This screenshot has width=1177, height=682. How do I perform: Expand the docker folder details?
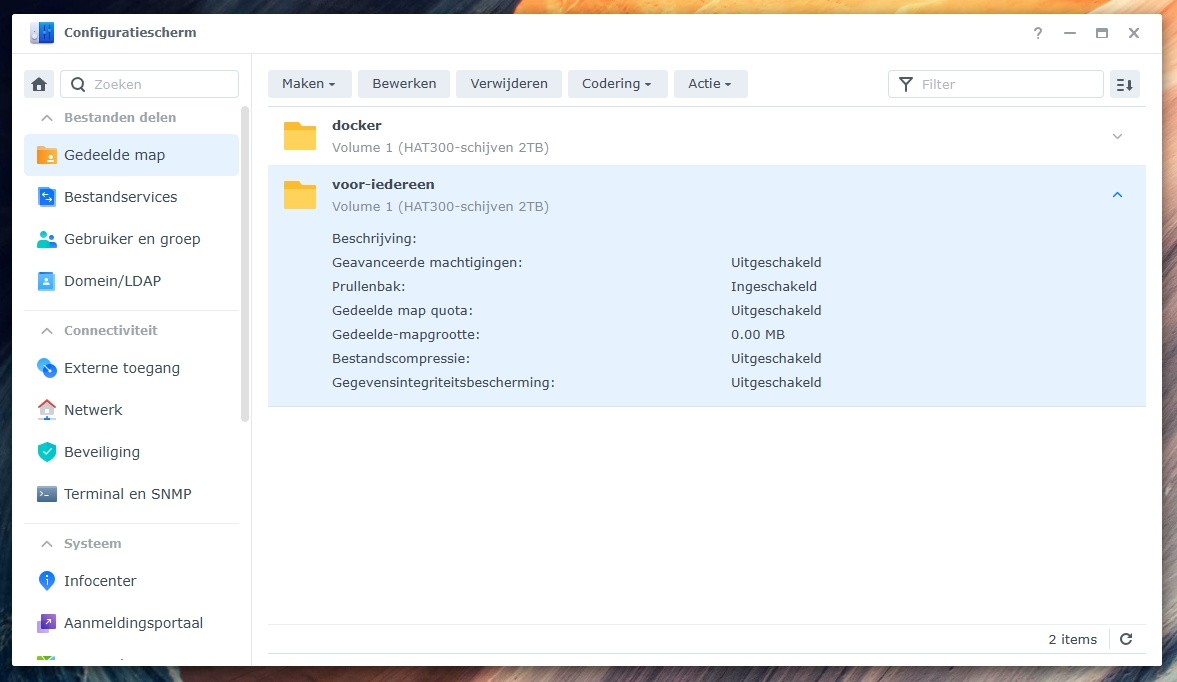1118,136
